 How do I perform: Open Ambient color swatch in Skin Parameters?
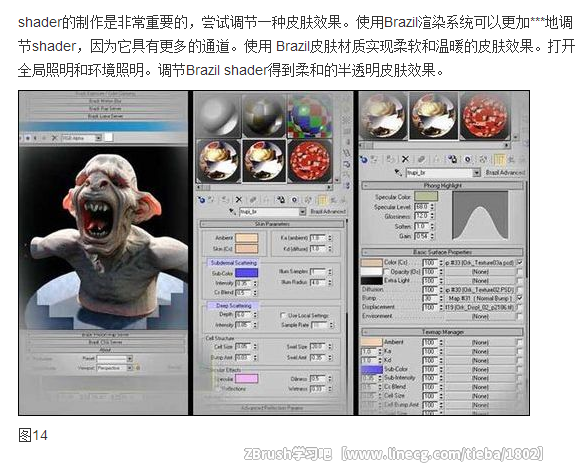[x=246, y=238]
